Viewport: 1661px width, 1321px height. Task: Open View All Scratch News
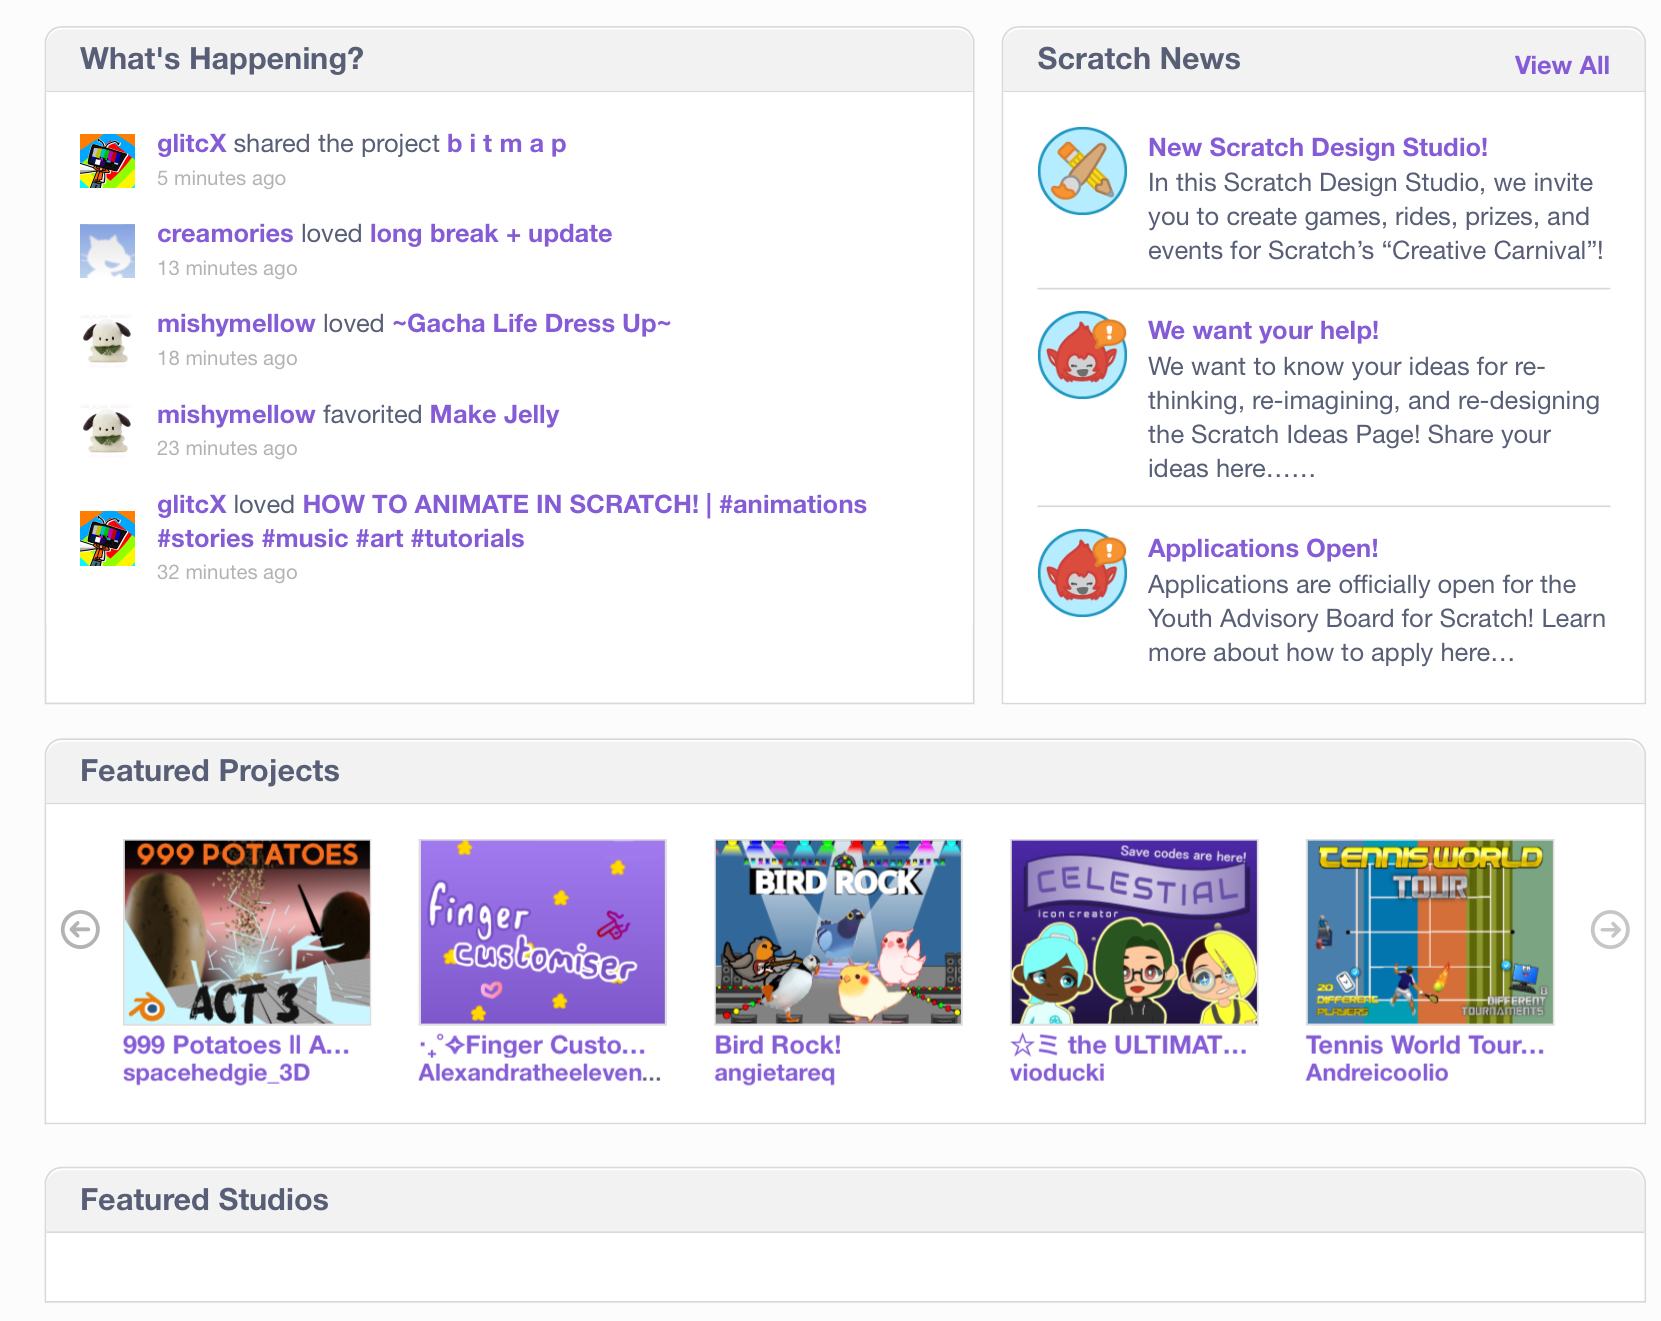(x=1561, y=66)
